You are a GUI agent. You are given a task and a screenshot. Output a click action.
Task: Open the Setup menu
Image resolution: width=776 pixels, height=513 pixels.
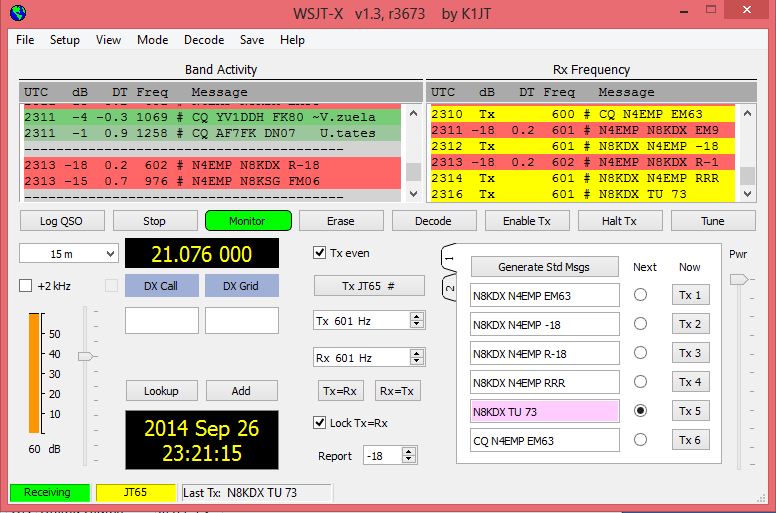click(65, 40)
